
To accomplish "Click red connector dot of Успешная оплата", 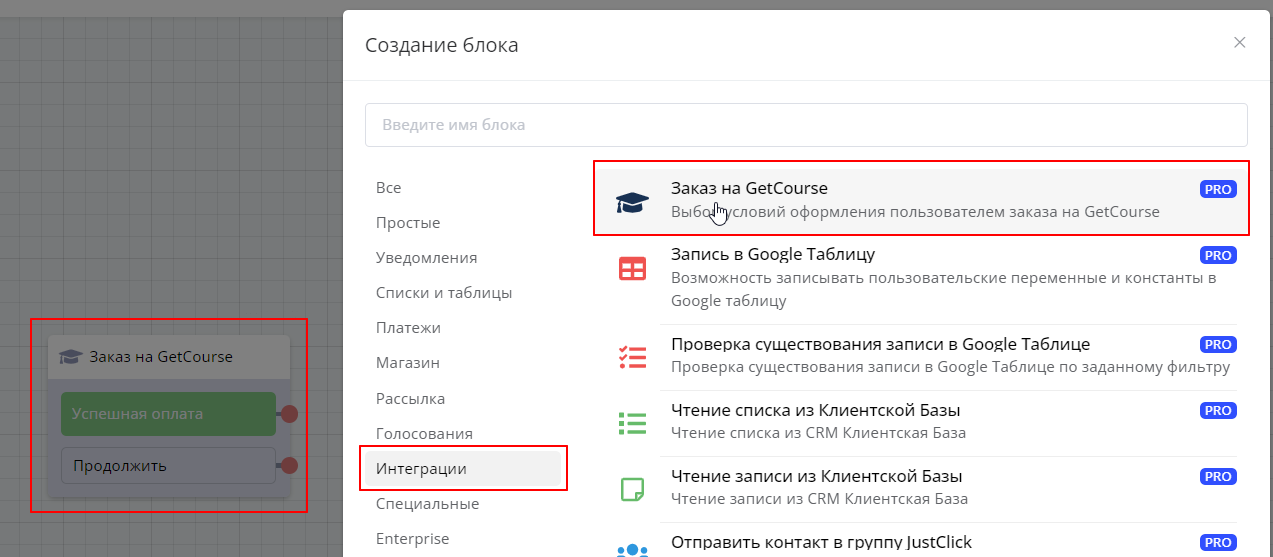I will [x=289, y=414].
